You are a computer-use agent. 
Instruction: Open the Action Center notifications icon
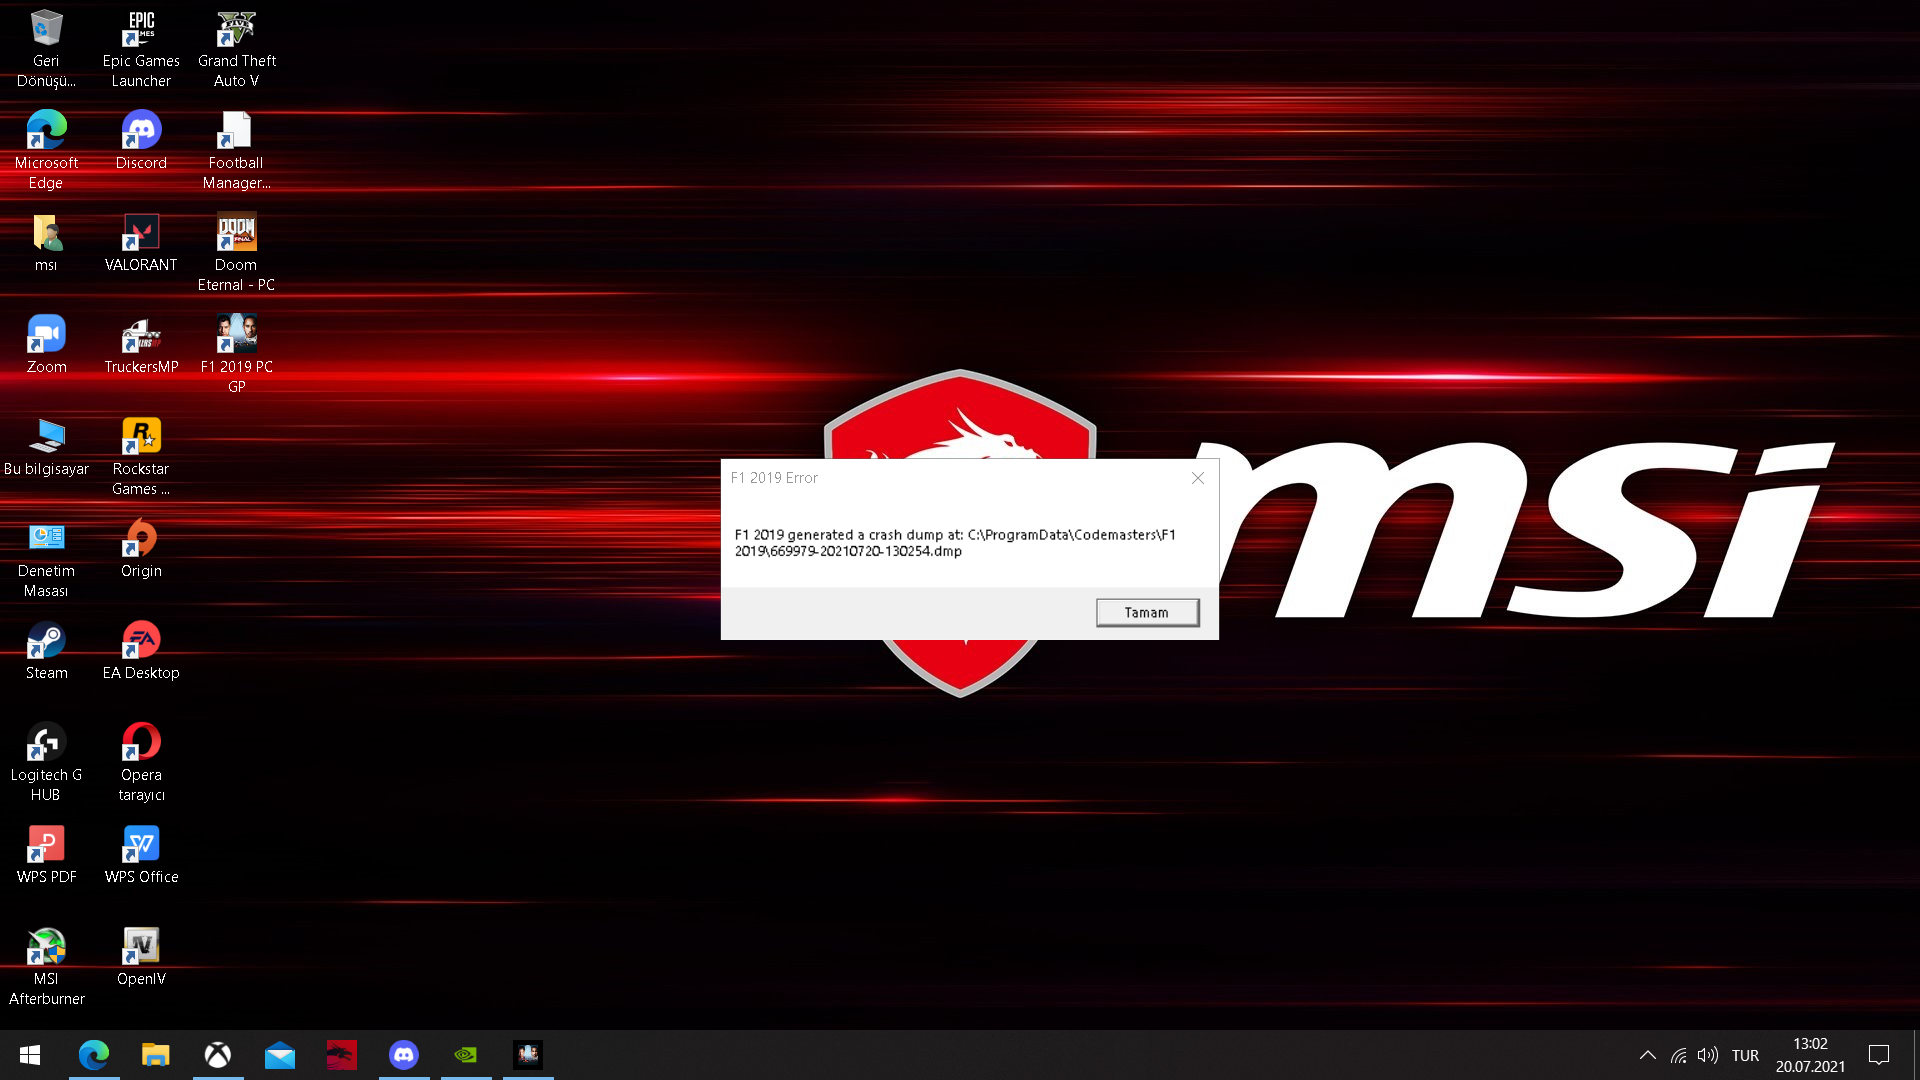pyautogui.click(x=1879, y=1055)
